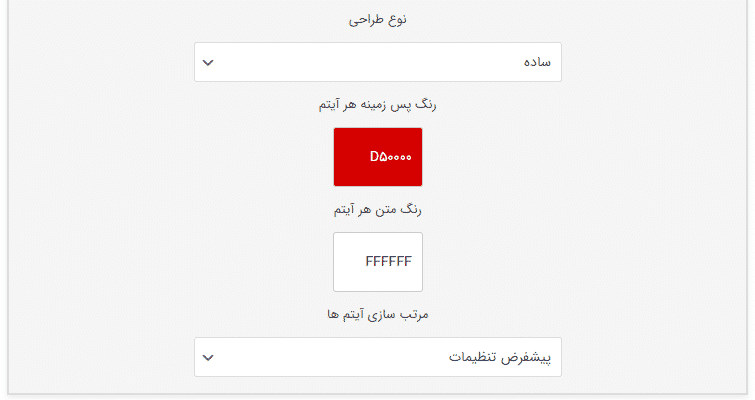Open the مرتب سازی آیتم ها sorting dropdown
The image size is (755, 400).
(378, 357)
